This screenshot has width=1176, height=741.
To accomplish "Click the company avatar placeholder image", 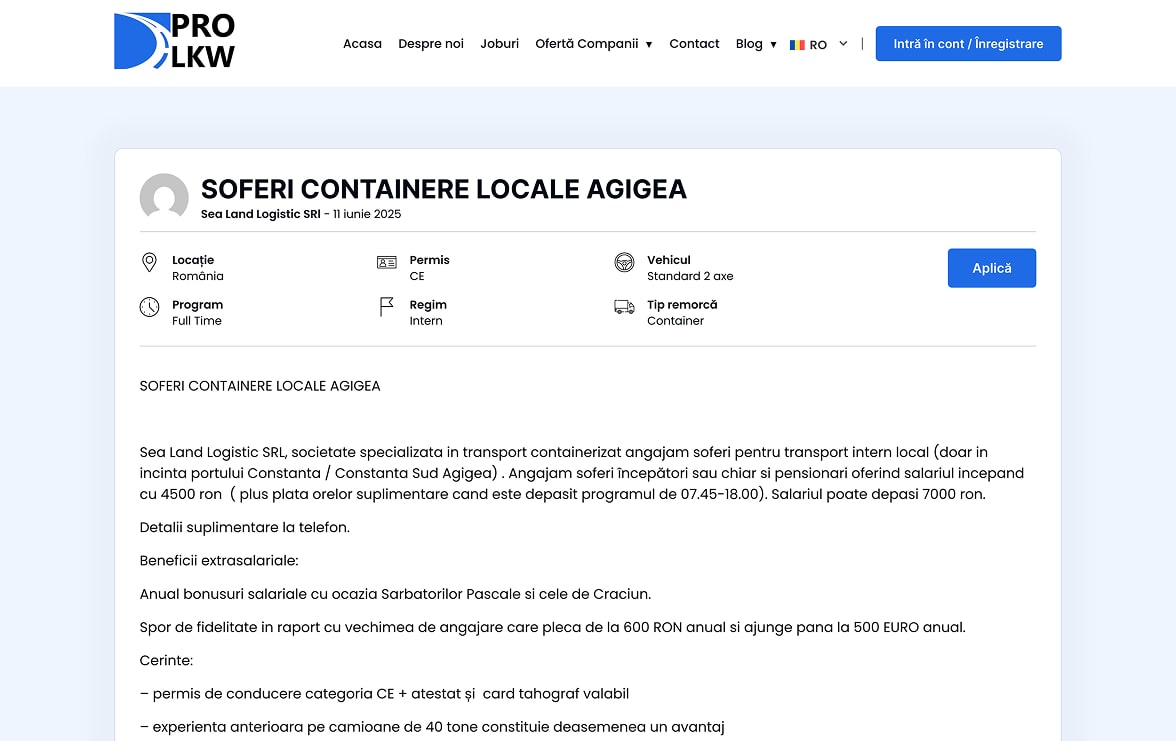I will [164, 197].
